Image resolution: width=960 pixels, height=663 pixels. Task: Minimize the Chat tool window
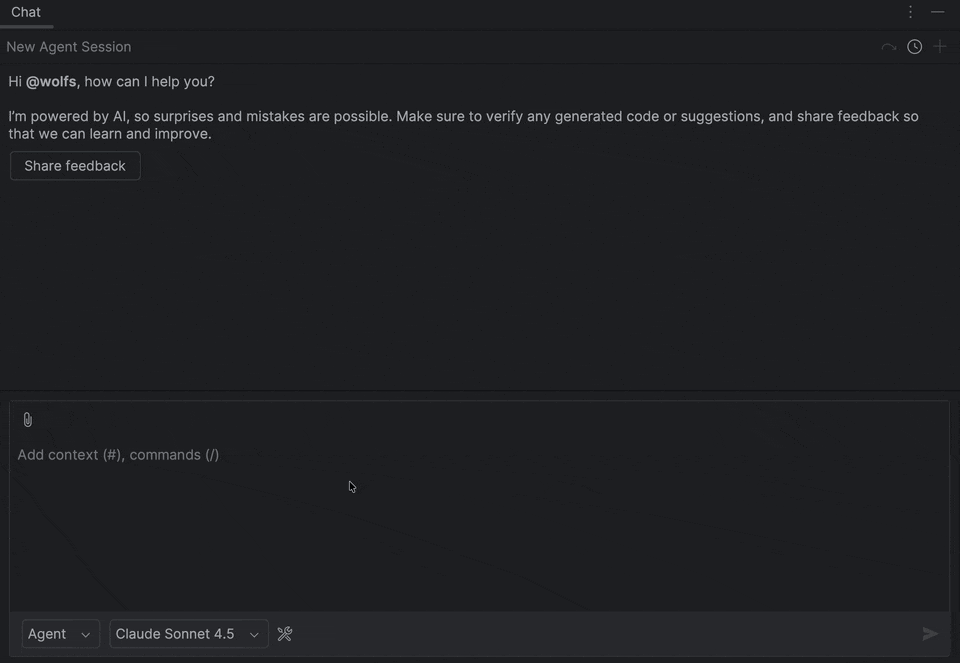[x=938, y=12]
